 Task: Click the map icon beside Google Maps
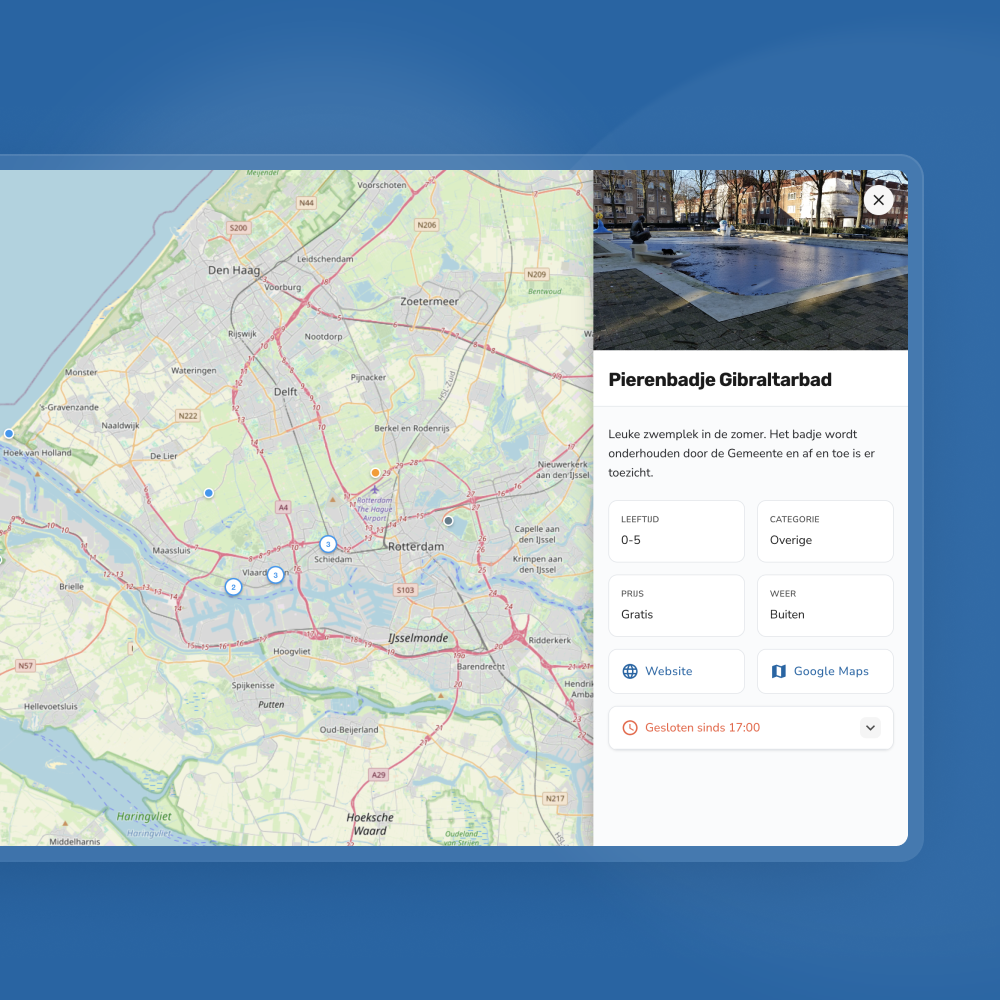click(779, 671)
